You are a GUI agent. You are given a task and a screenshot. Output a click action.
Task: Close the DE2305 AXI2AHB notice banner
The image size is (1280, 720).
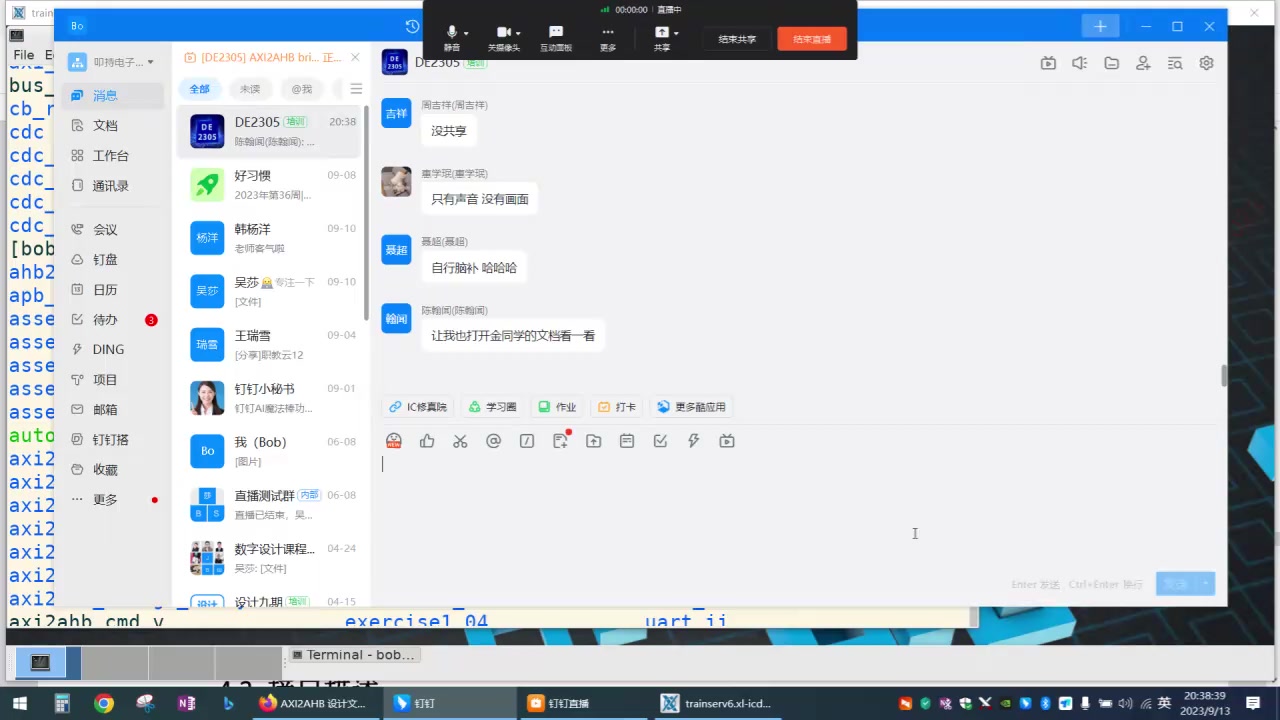point(355,57)
